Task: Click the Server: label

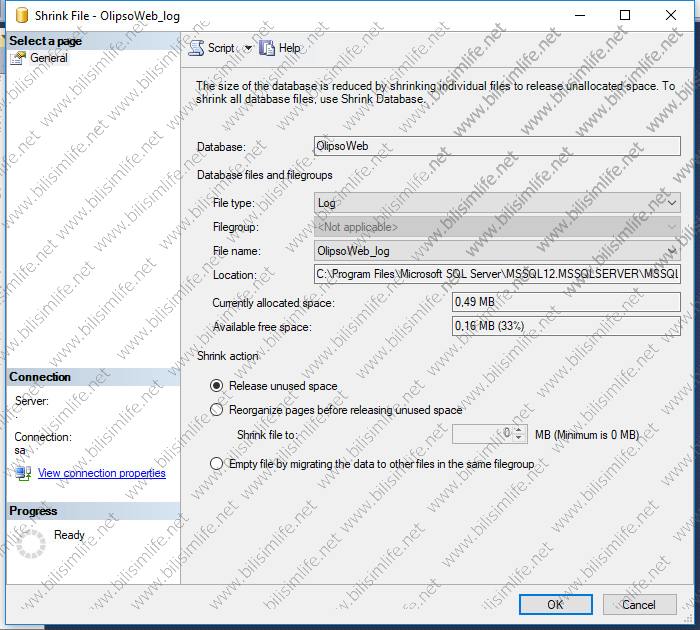Action: 32,401
